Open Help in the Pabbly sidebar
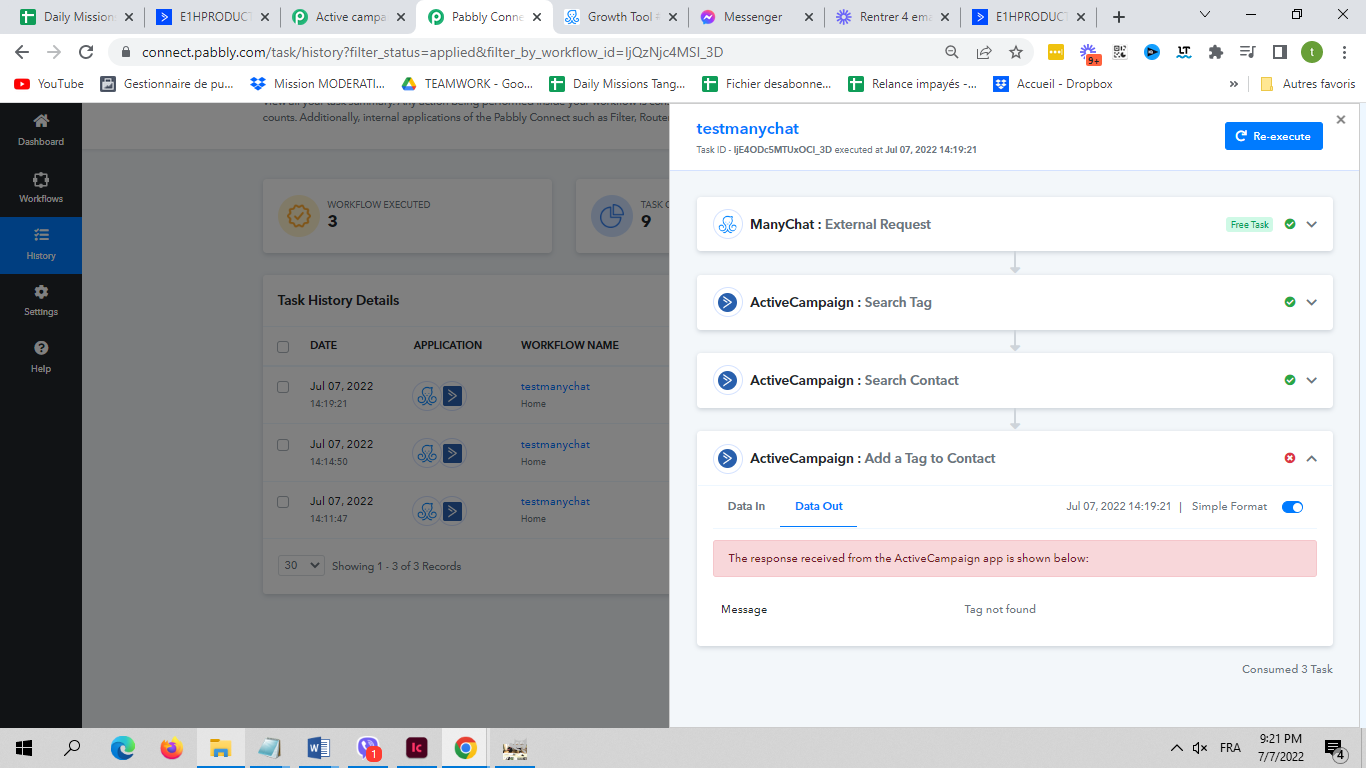The height and width of the screenshot is (768, 1366). tap(41, 357)
